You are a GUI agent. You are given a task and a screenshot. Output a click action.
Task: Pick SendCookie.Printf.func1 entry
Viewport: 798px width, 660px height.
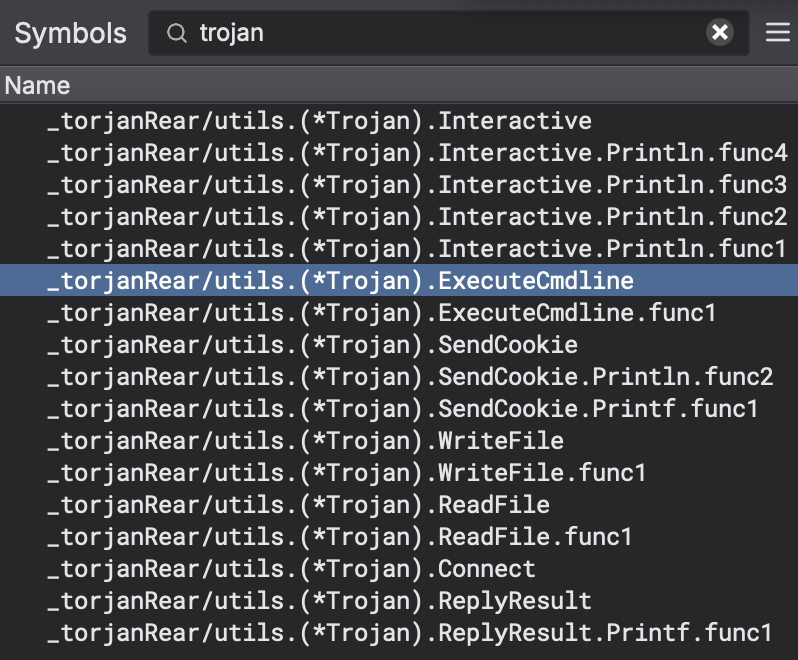pos(402,409)
